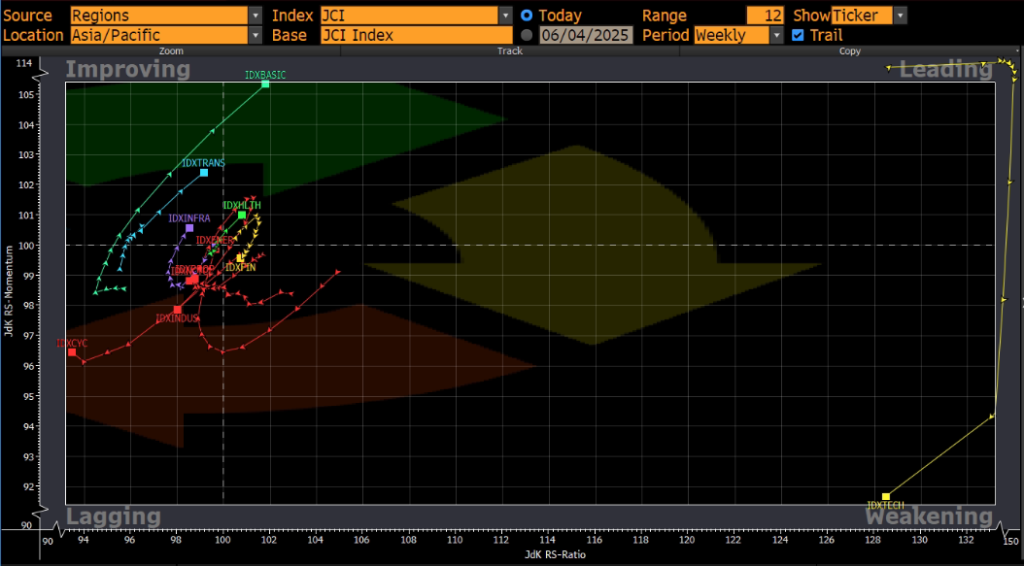Open the Copy toolbar section
Viewport: 1024px width, 566px height.
850,51
